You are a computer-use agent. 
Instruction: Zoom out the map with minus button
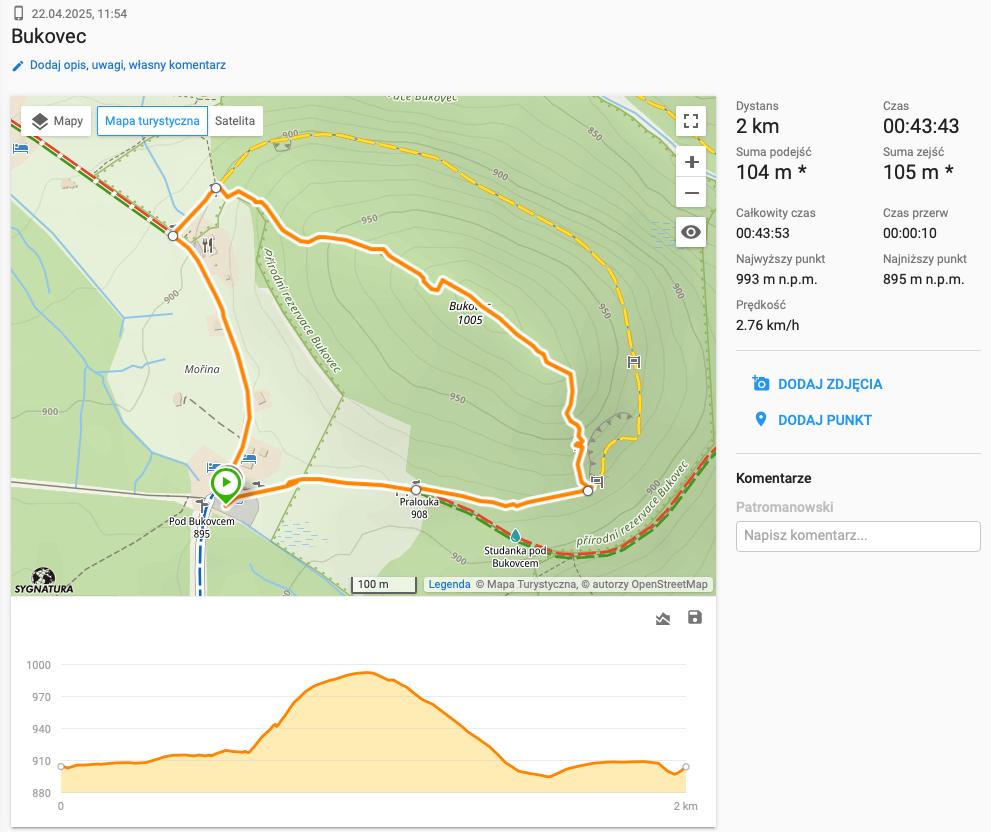click(690, 192)
